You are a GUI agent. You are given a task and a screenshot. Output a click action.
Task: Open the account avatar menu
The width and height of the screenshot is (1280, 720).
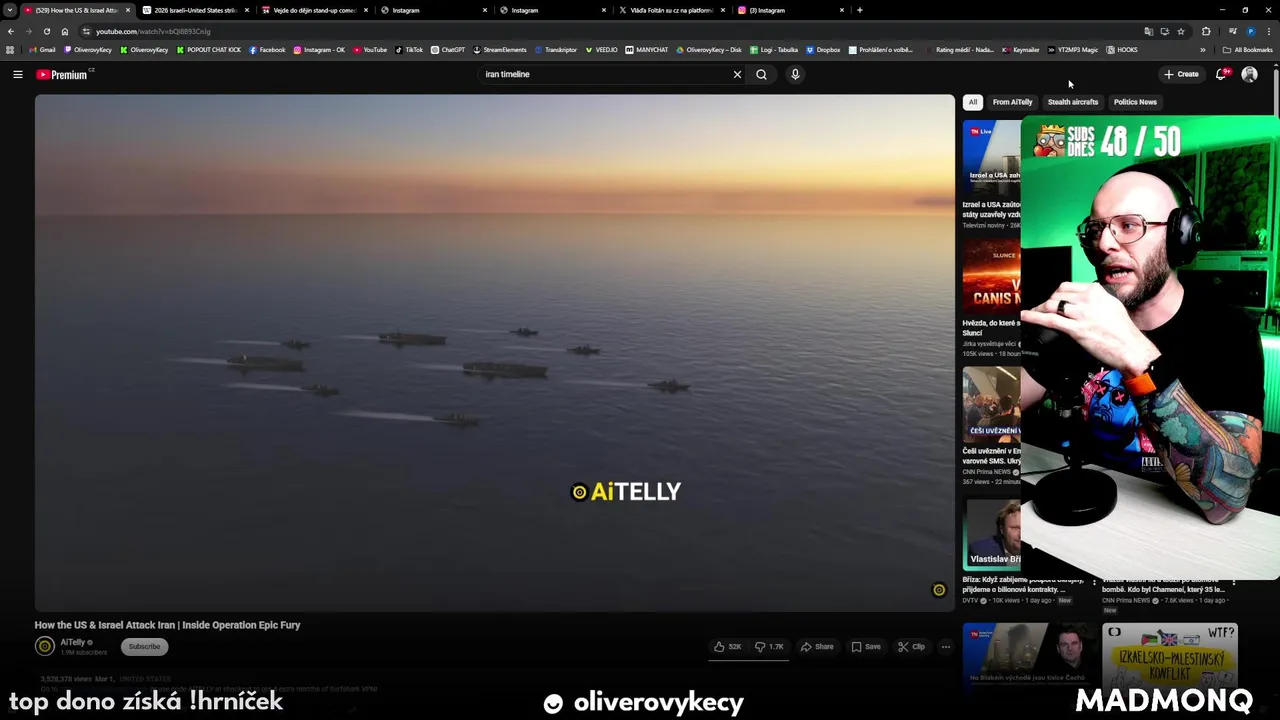1249,74
